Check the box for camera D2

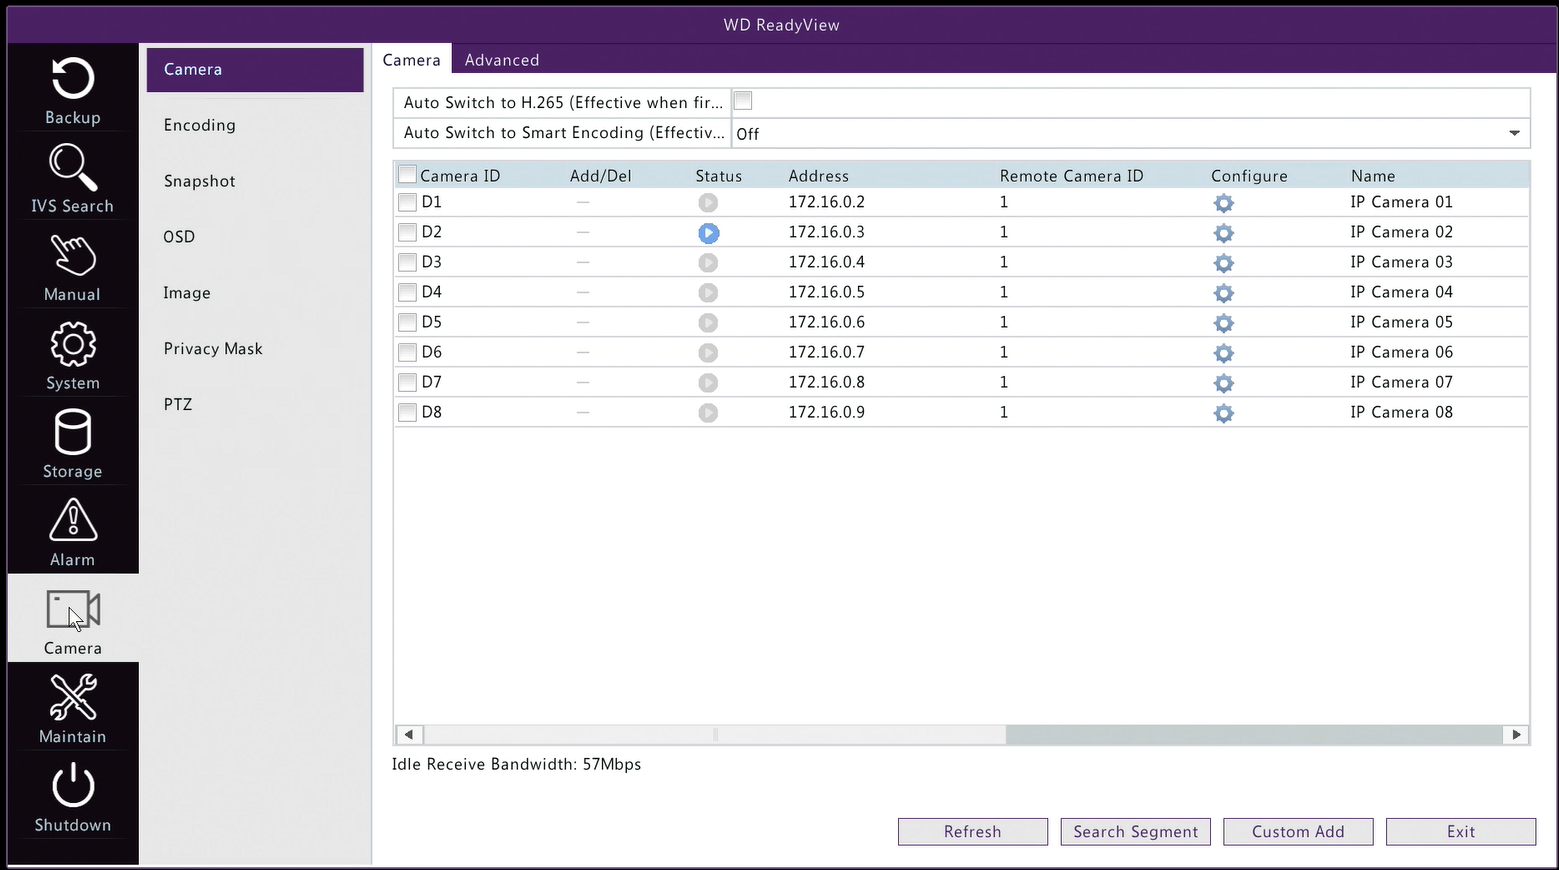(407, 232)
